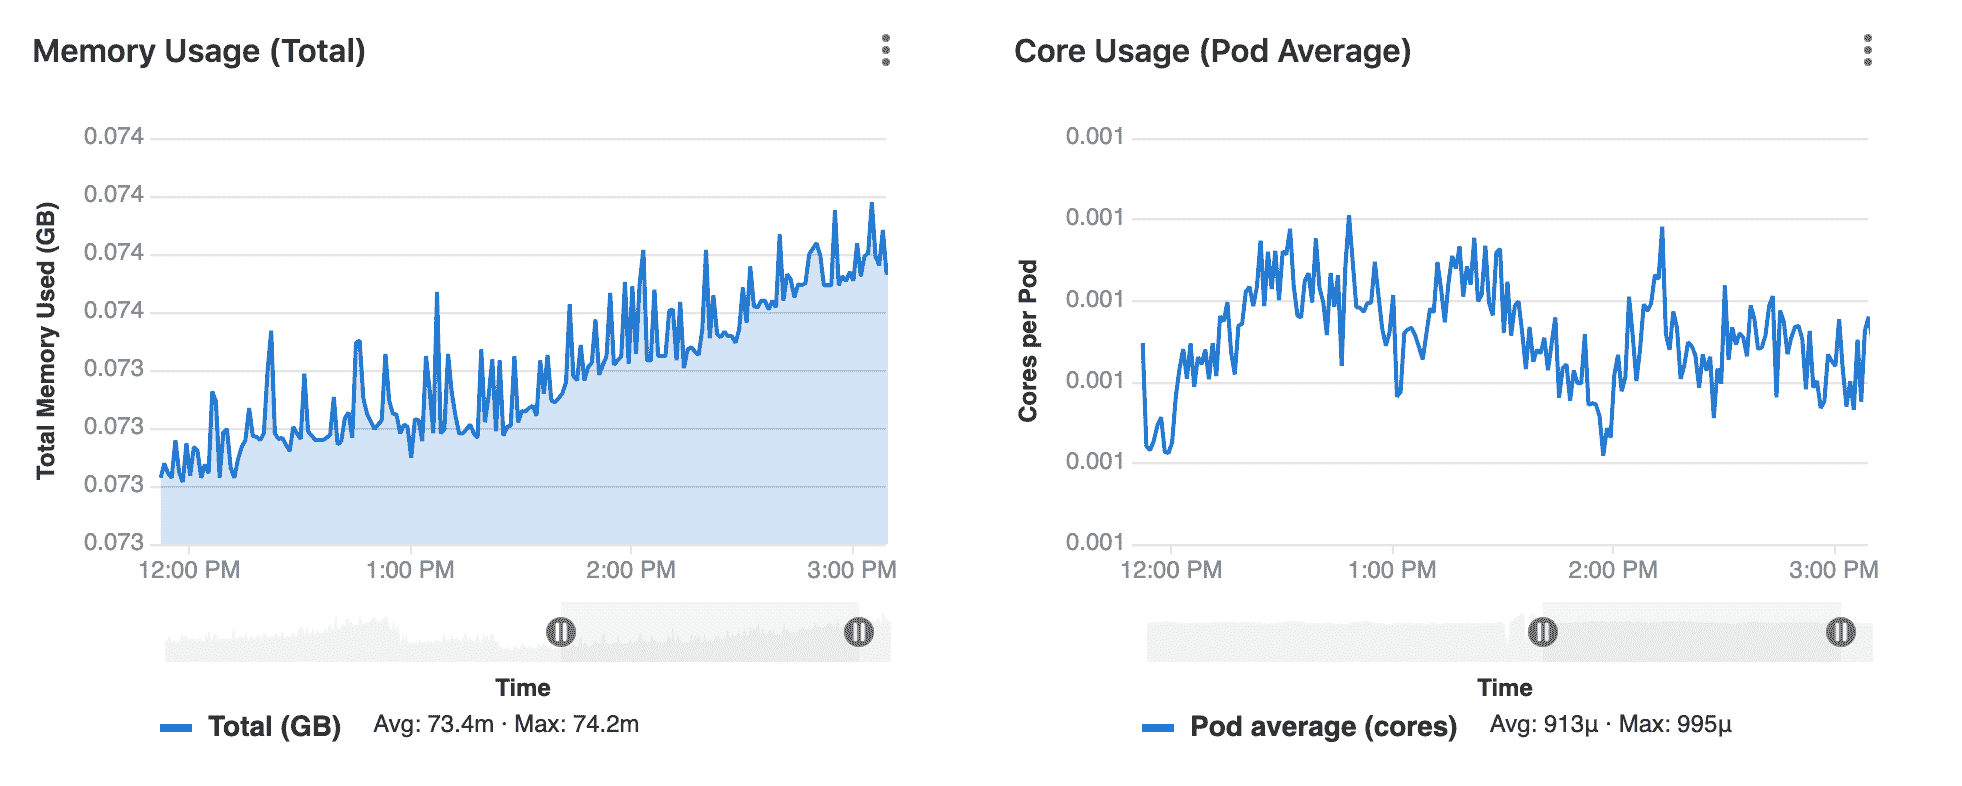Select right range handle under Core Usage chart

point(1841,632)
